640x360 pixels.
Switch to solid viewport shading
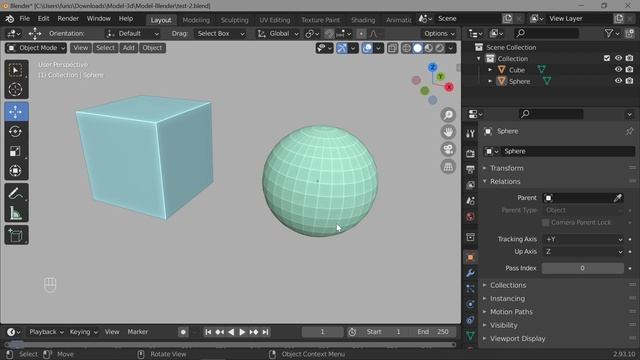[x=418, y=48]
